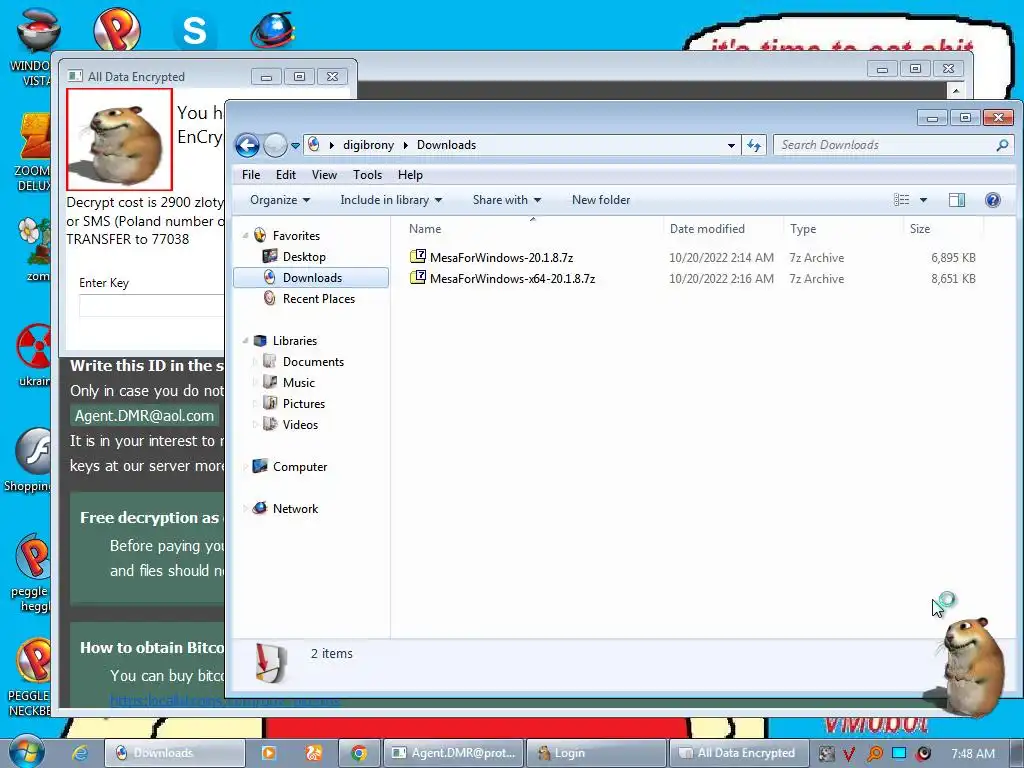Select Desktop in Favorites
Screen dimensions: 1024x768
pos(304,257)
